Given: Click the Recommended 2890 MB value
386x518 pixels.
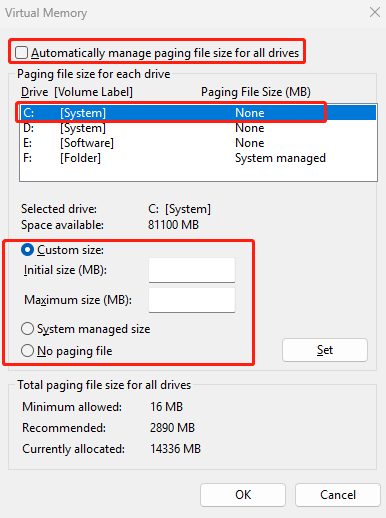Looking at the screenshot, I should (x=172, y=428).
